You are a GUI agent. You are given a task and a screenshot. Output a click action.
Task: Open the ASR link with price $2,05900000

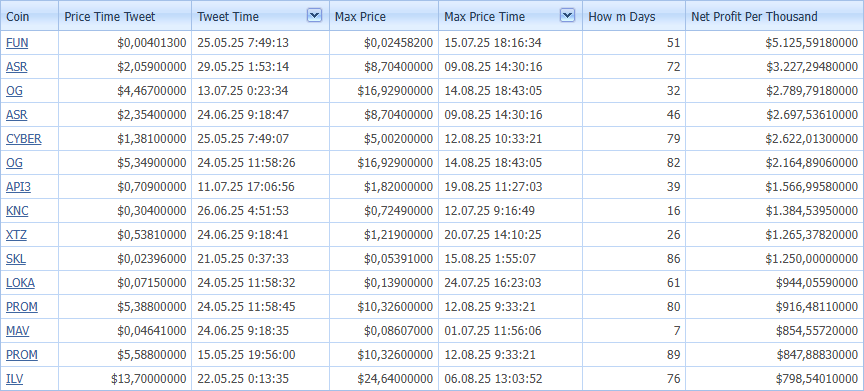[x=17, y=67]
